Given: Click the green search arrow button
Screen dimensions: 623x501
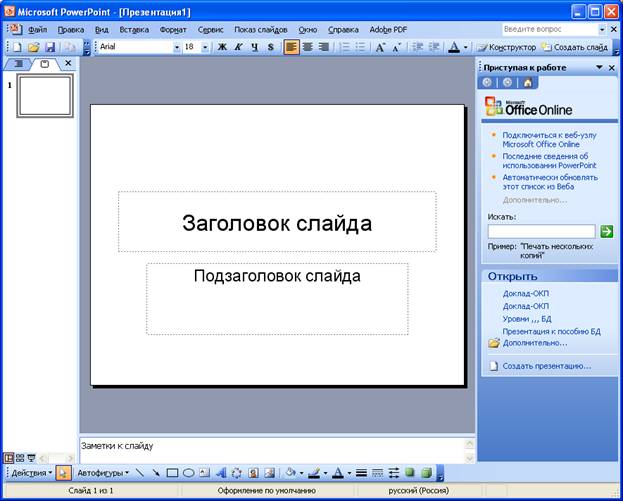Looking at the screenshot, I should click(606, 231).
